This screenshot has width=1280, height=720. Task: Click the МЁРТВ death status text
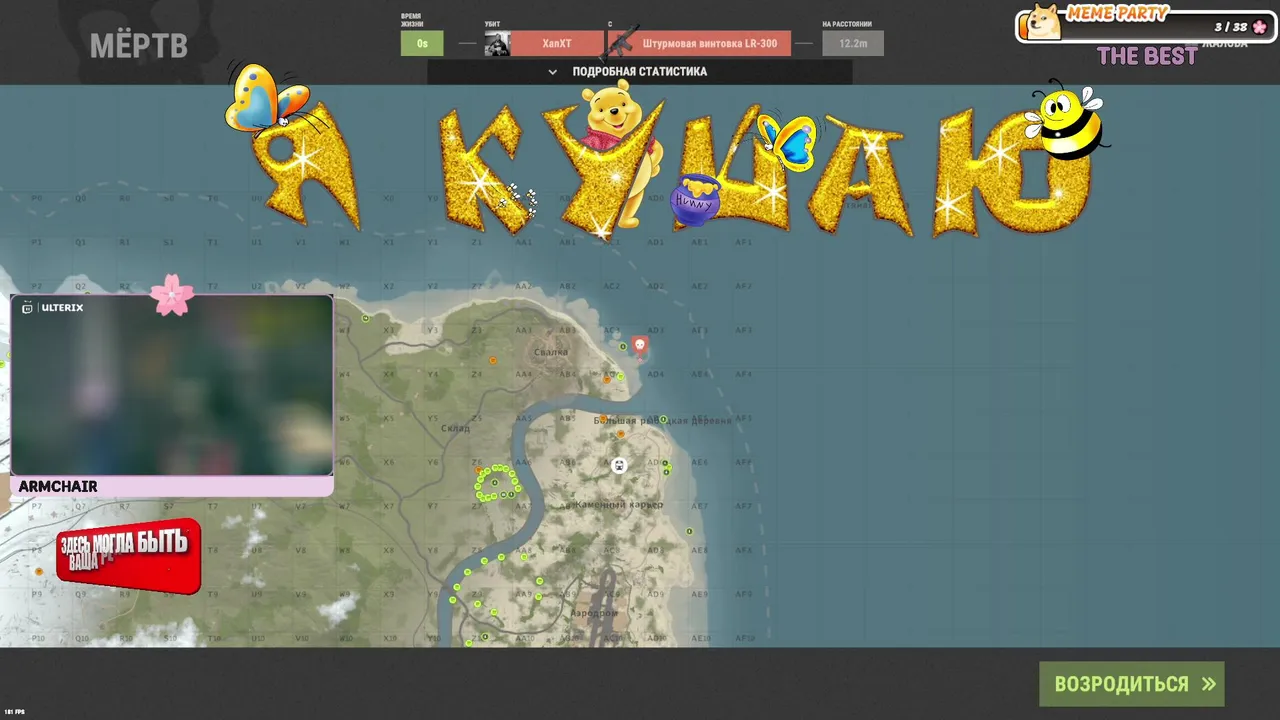[x=139, y=46]
